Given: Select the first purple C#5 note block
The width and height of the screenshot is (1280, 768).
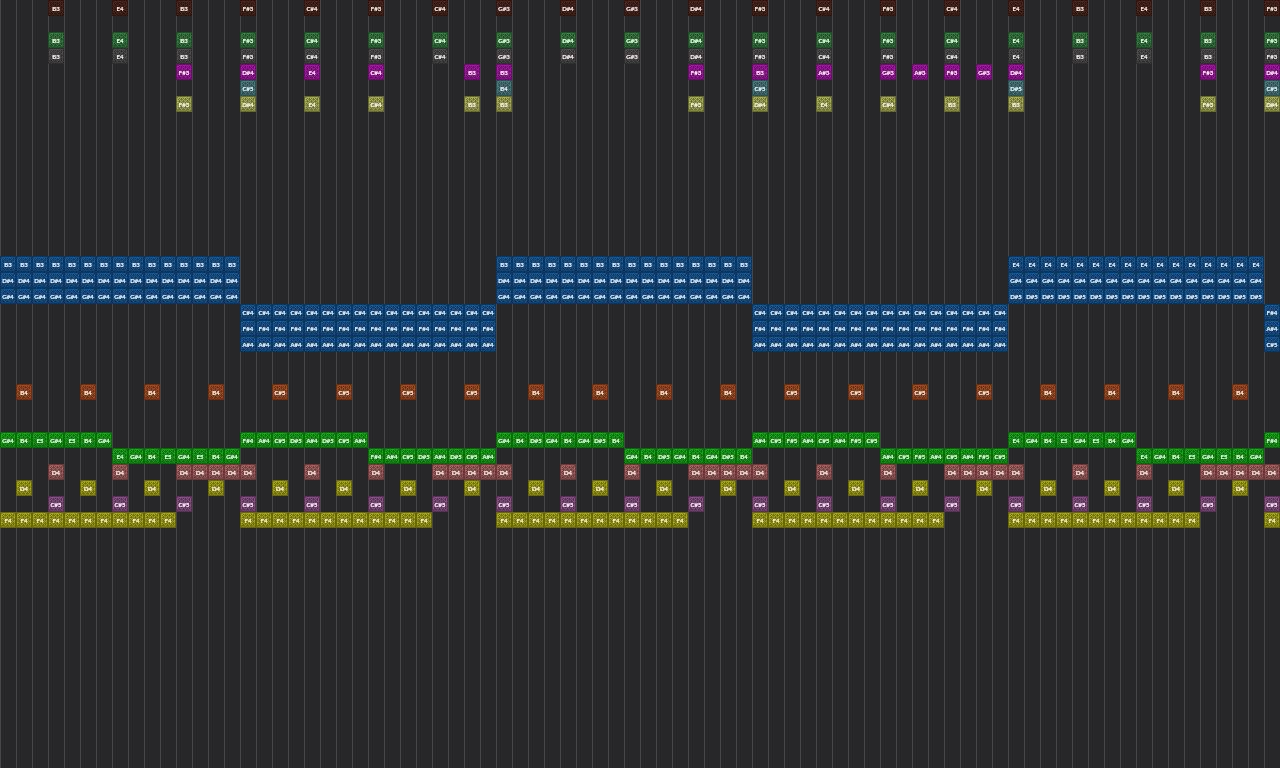Looking at the screenshot, I should tap(56, 504).
